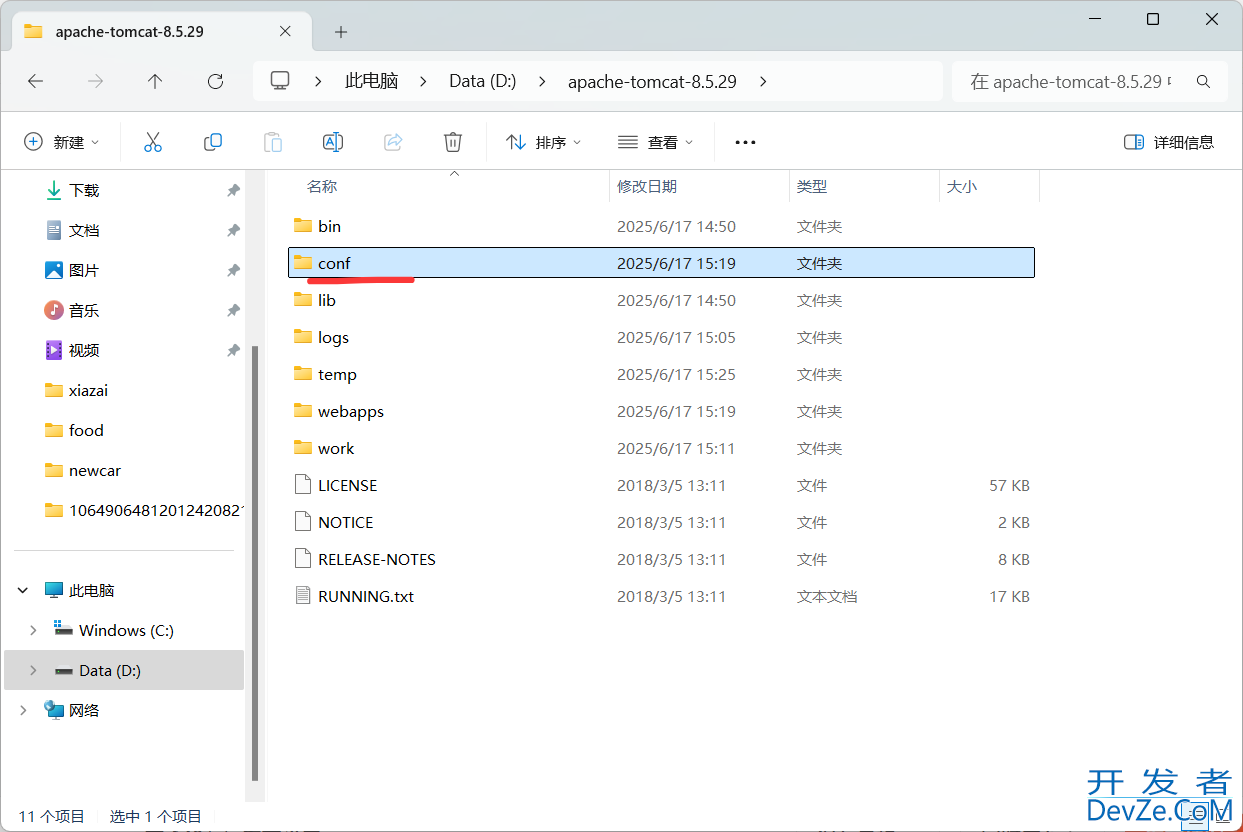Click the apache-tomcat-8.5.29 breadcrumb segment

tap(652, 81)
